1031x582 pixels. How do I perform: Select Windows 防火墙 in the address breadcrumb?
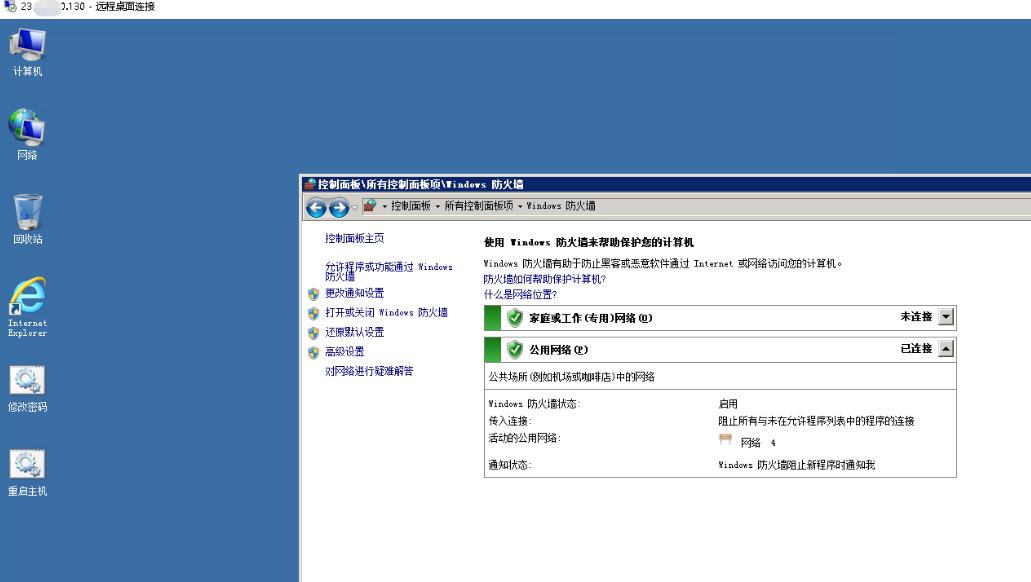pos(561,206)
